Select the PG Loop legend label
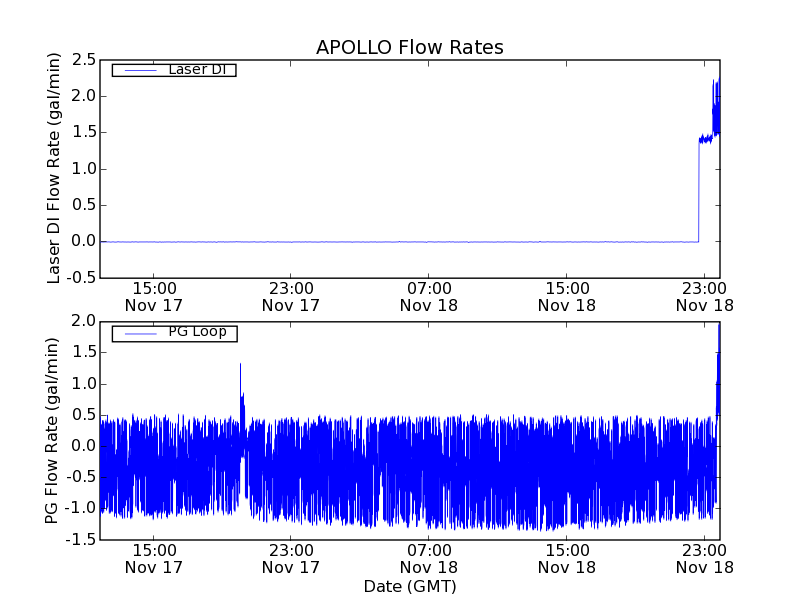The height and width of the screenshot is (600, 800). (197, 332)
